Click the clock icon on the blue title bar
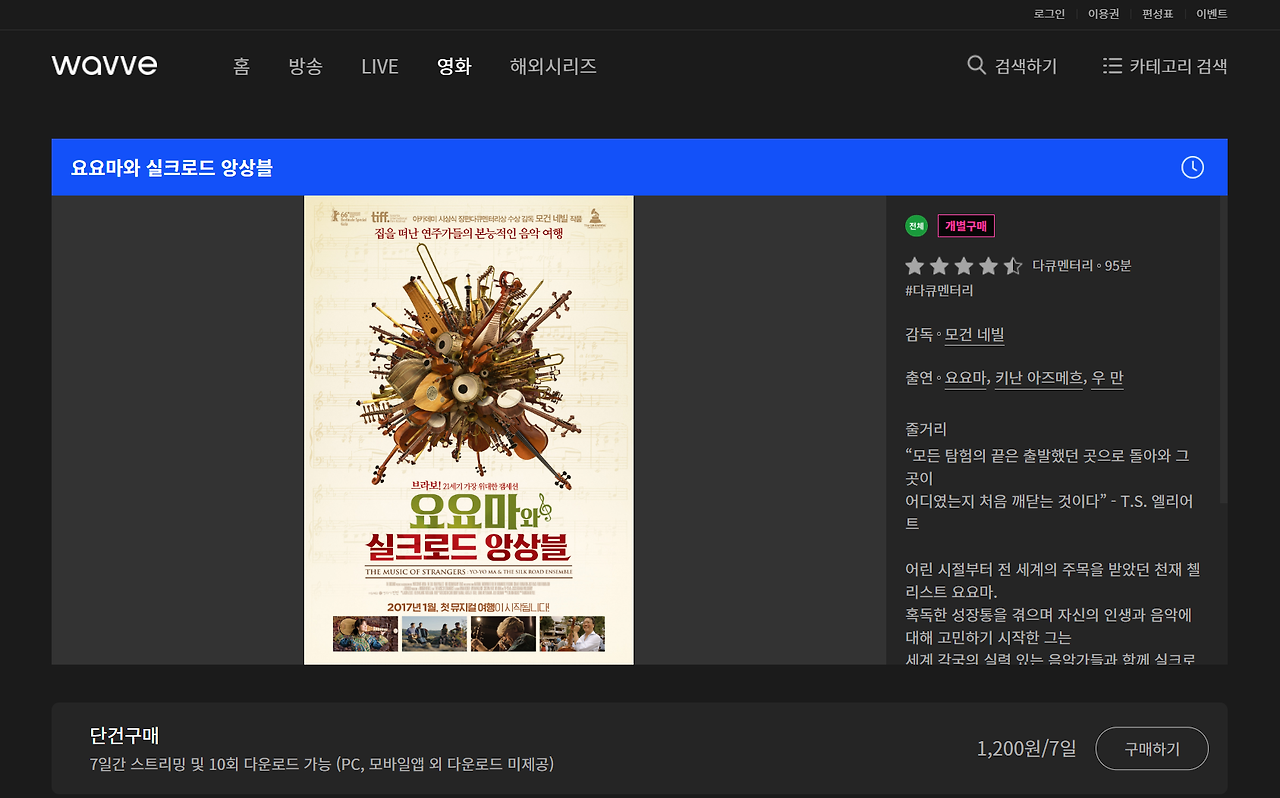This screenshot has width=1280, height=798. [x=1191, y=167]
